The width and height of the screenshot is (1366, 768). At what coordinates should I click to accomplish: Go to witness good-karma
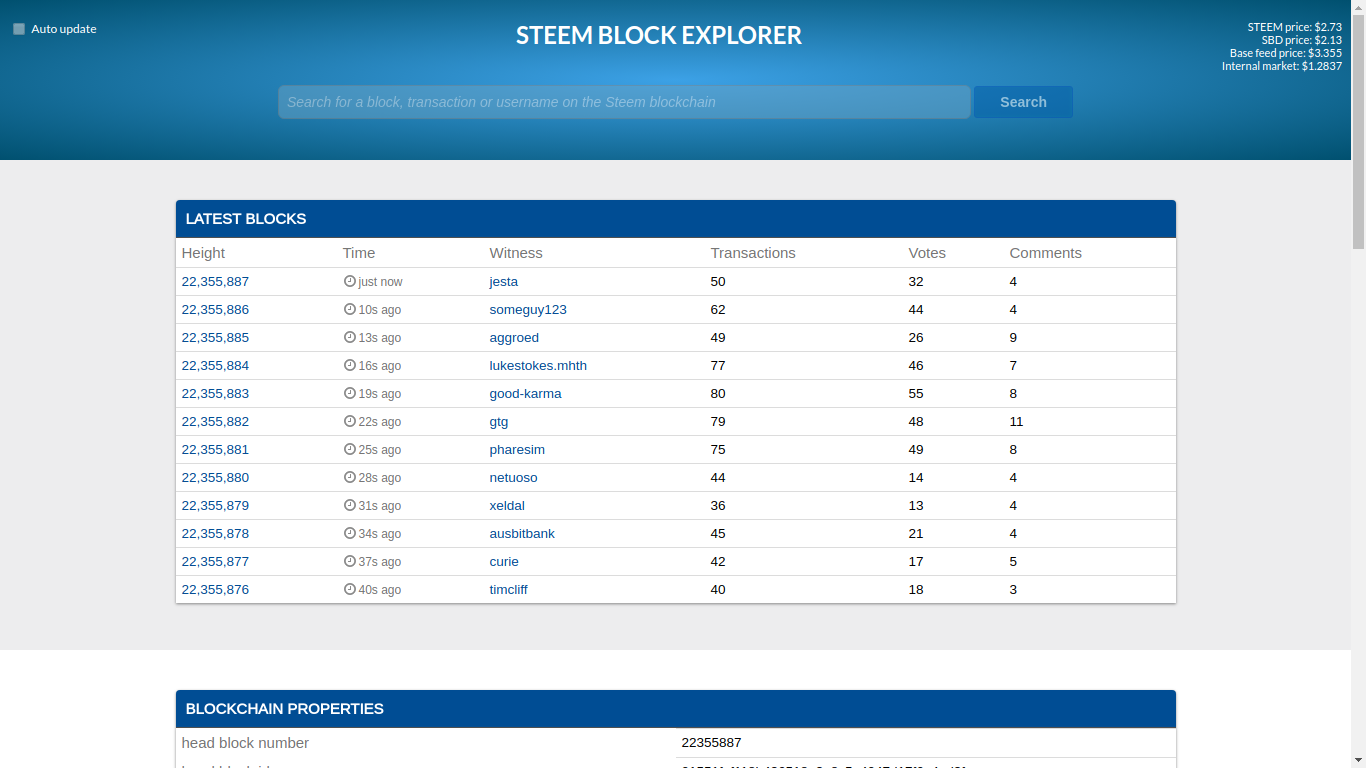[525, 394]
